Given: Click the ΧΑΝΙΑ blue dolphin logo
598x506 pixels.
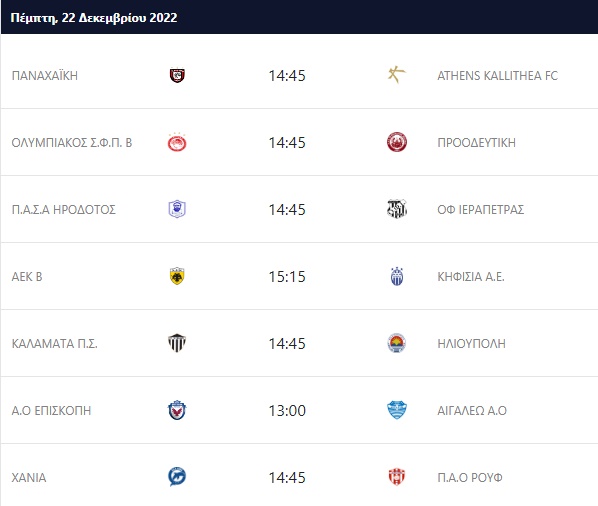Looking at the screenshot, I should [x=177, y=477].
